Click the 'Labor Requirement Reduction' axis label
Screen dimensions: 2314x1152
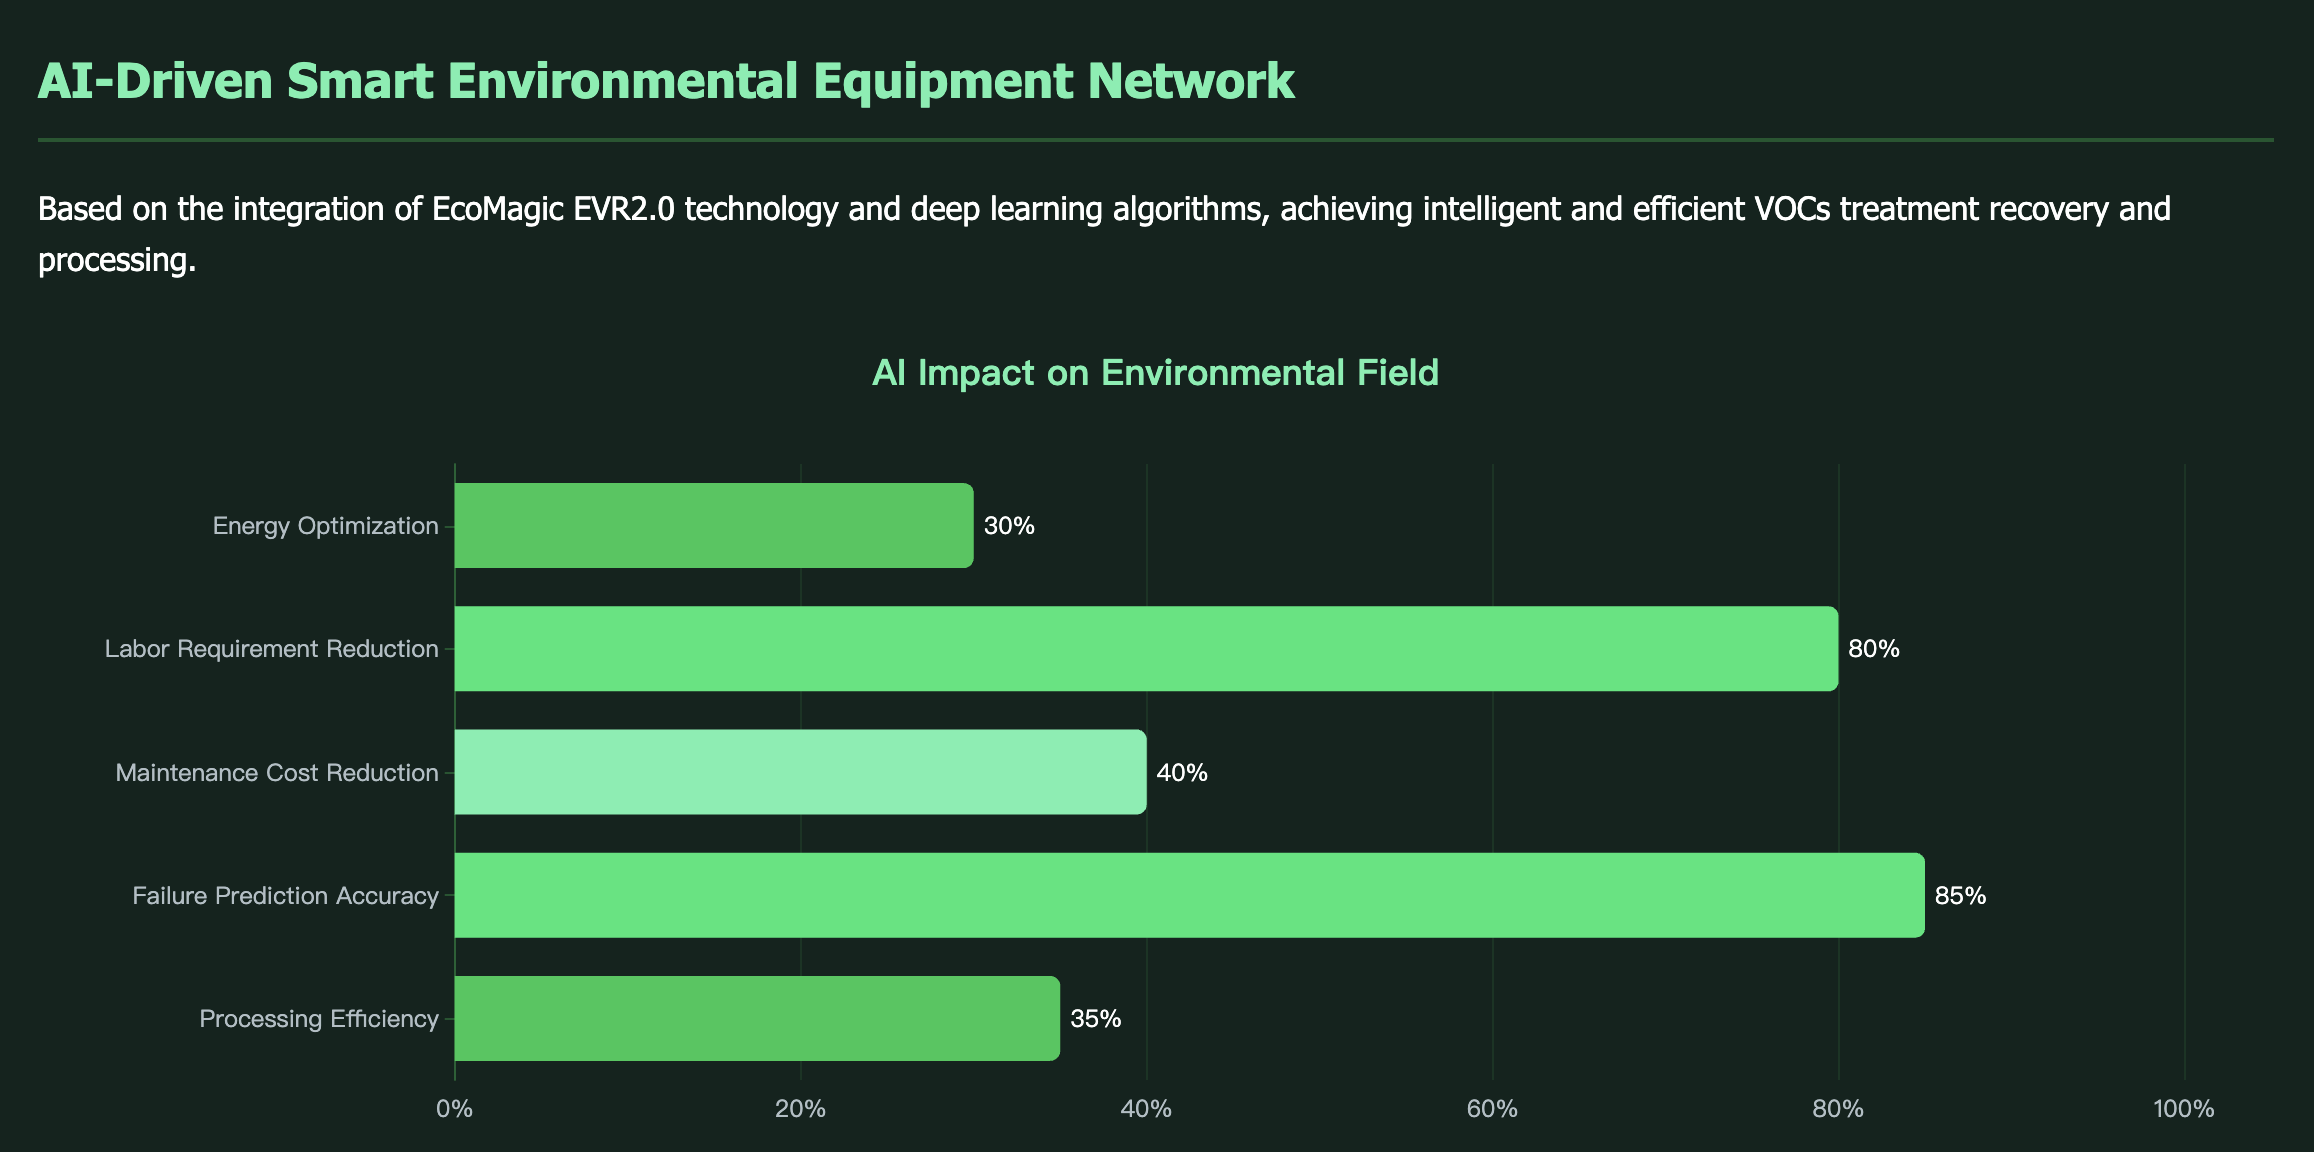[271, 649]
